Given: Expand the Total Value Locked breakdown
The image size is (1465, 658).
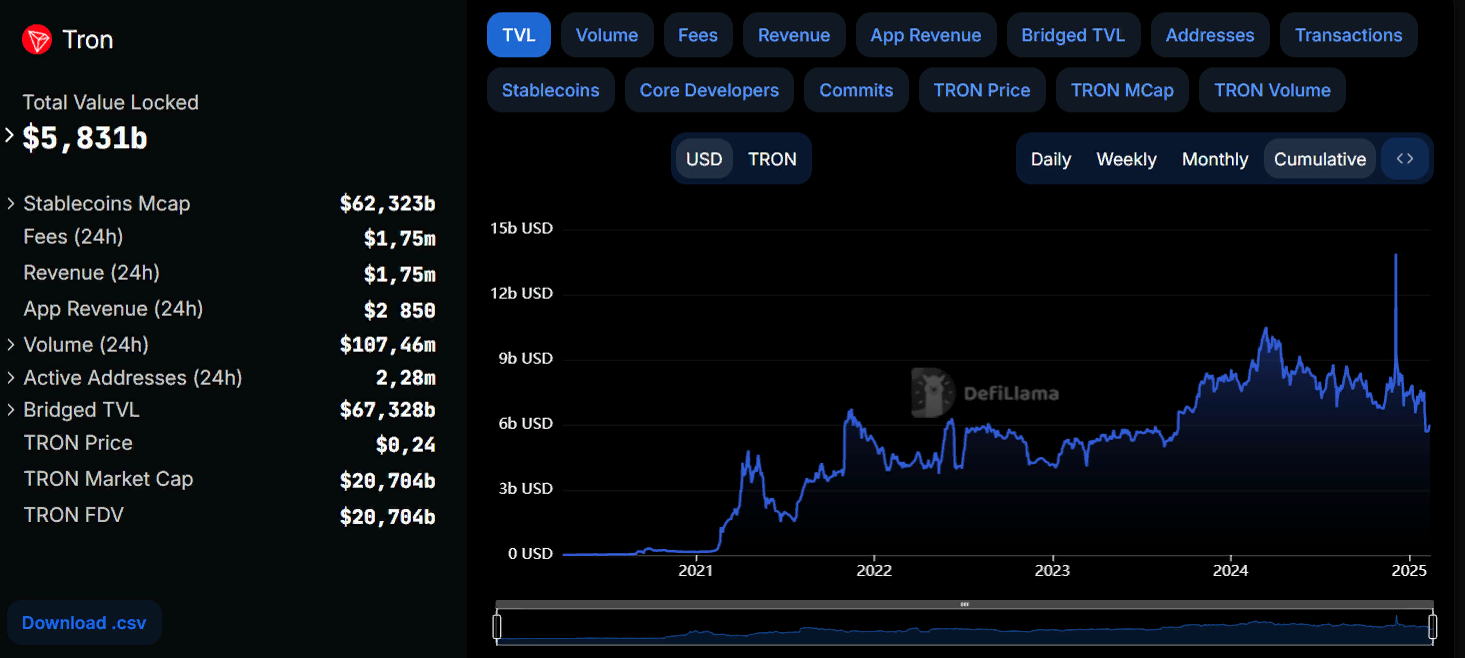Looking at the screenshot, I should pyautogui.click(x=10, y=135).
